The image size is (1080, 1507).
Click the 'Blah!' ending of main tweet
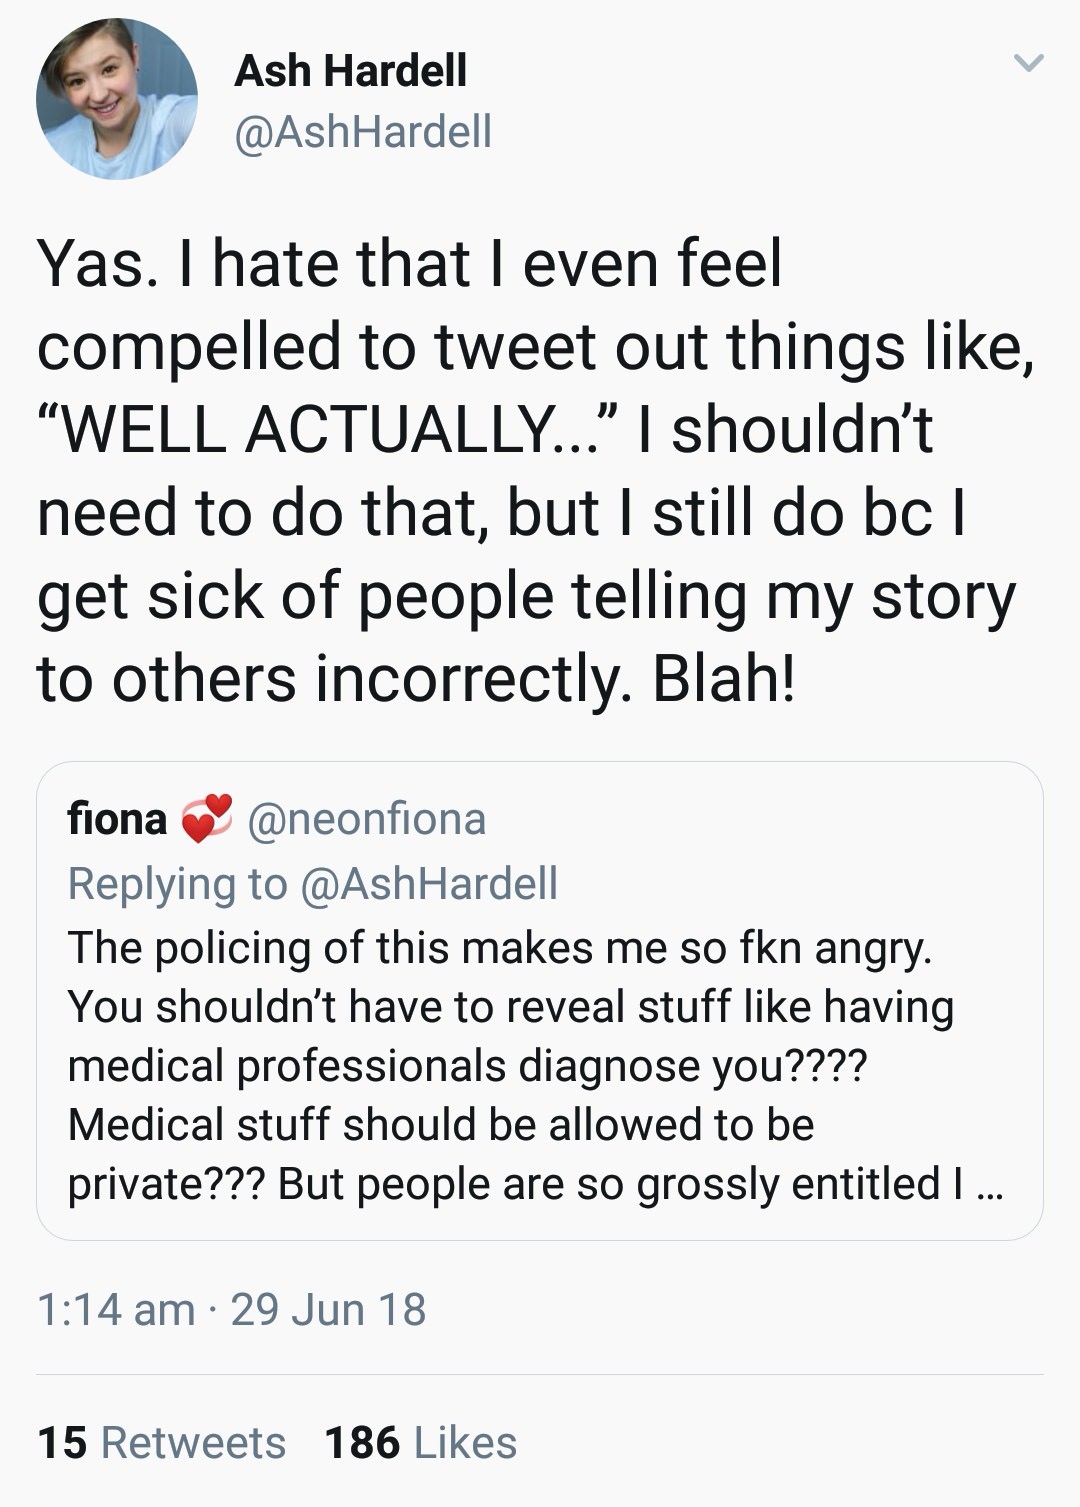pos(725,678)
